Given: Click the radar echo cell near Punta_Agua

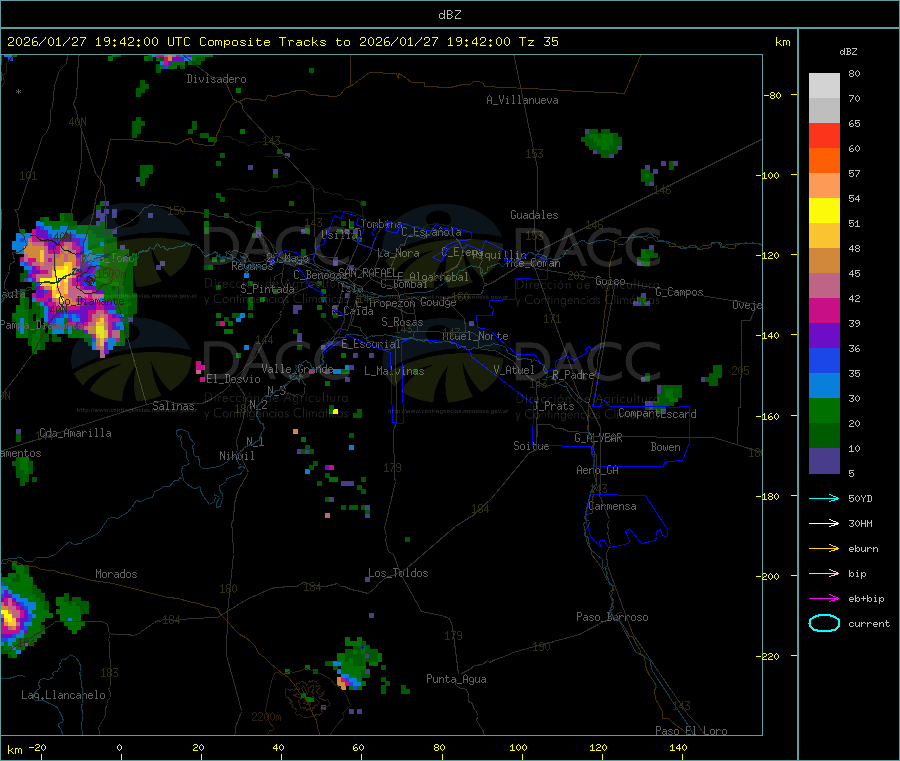Looking at the screenshot, I should click(356, 664).
